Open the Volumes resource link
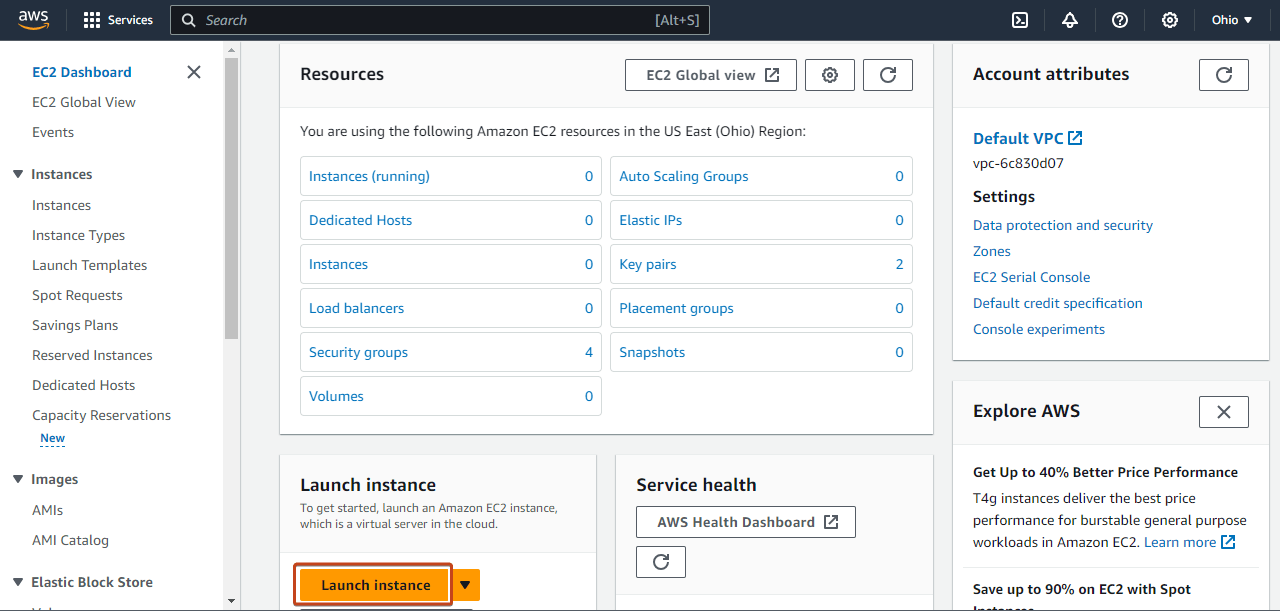Image resolution: width=1280 pixels, height=611 pixels. 336,396
